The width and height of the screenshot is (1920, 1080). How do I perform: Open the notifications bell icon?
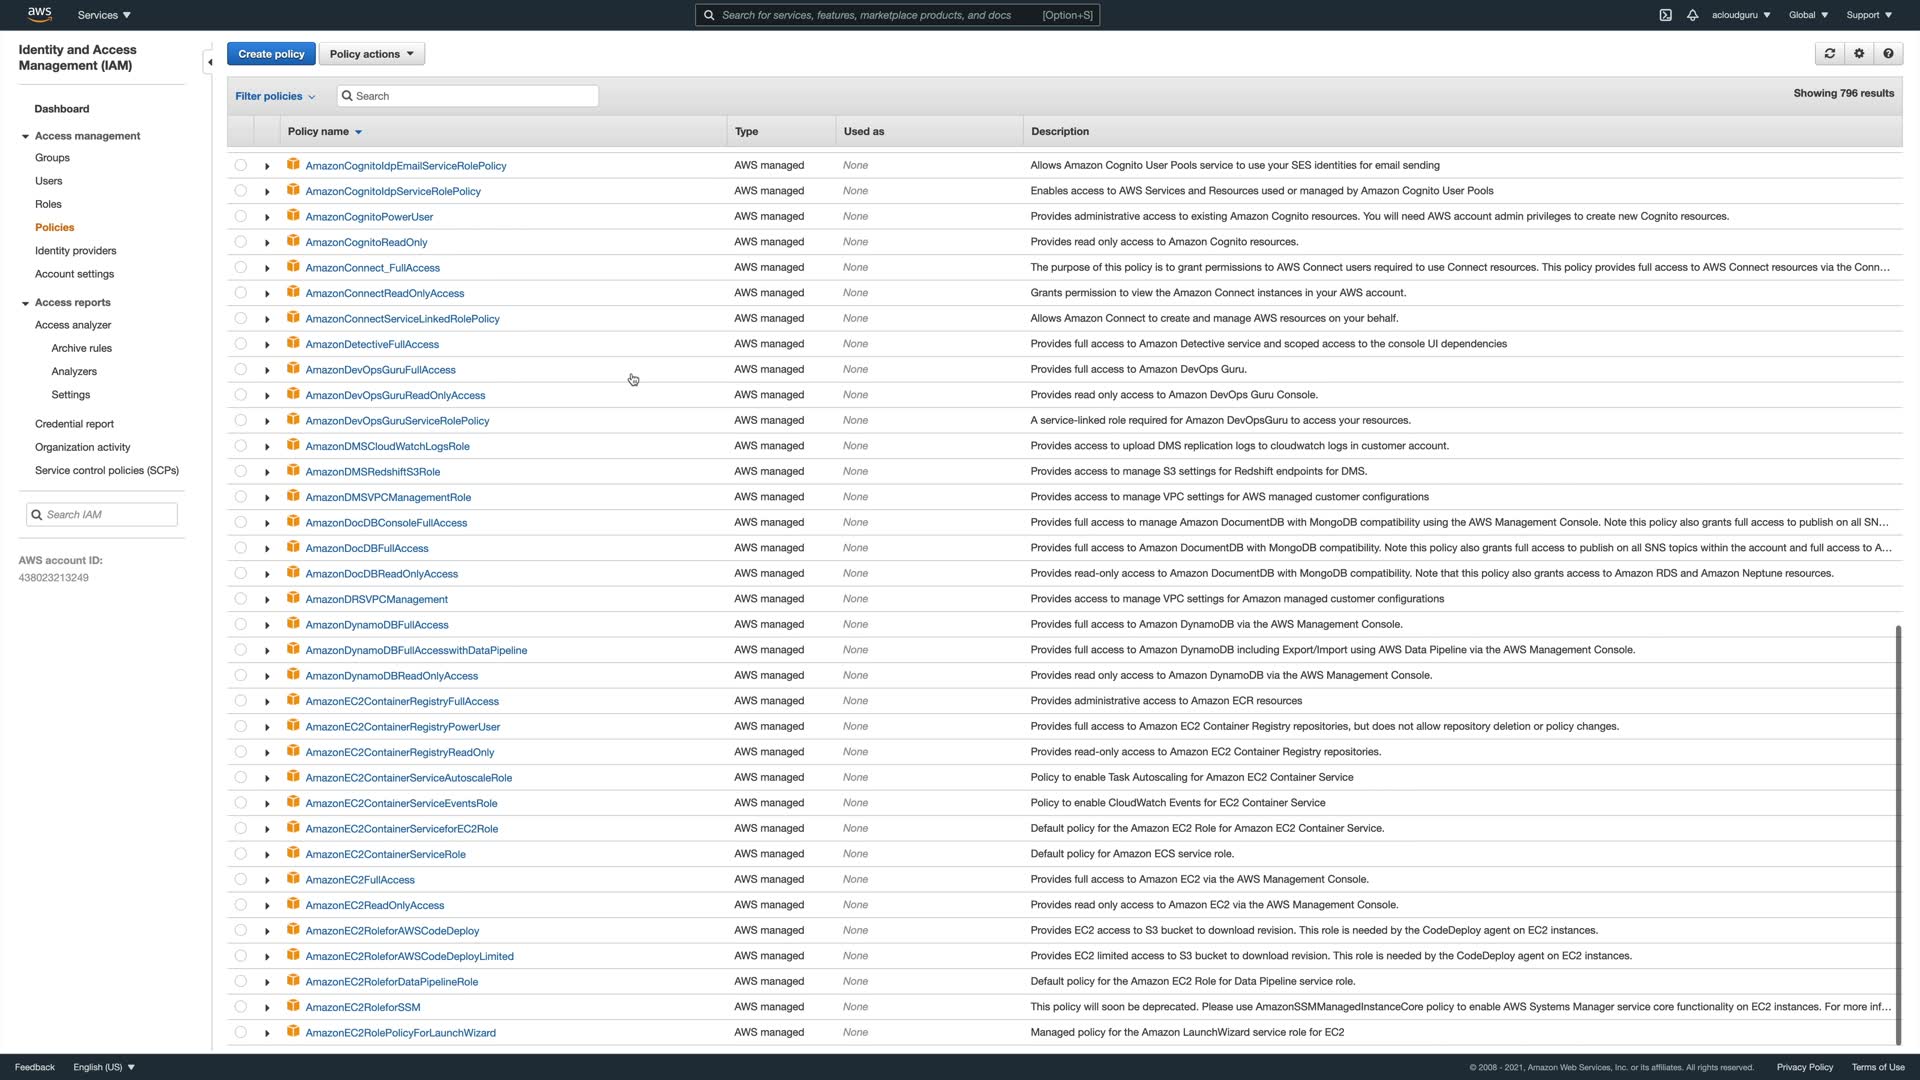click(x=1692, y=15)
